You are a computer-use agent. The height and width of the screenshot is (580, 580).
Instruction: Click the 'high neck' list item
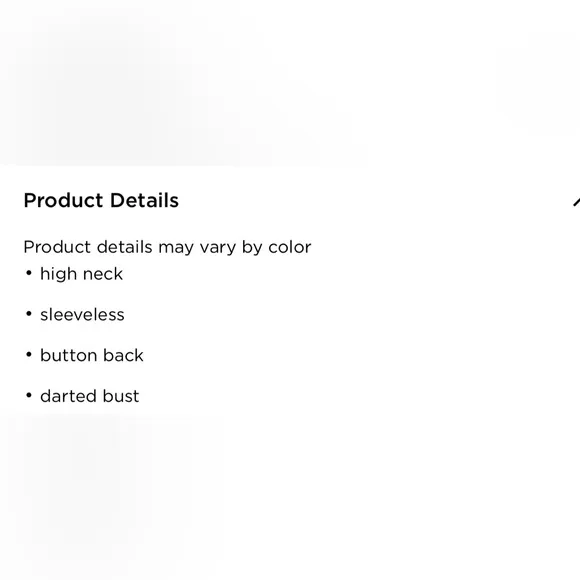(x=81, y=274)
